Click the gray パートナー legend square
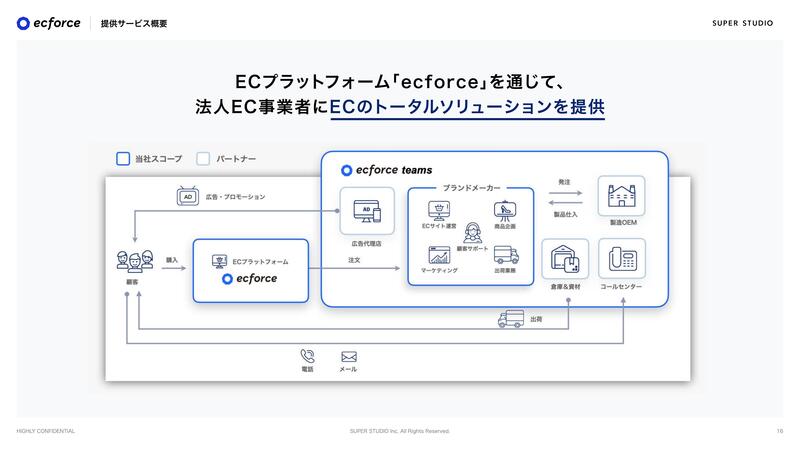This screenshot has height=450, width=800. 203,159
